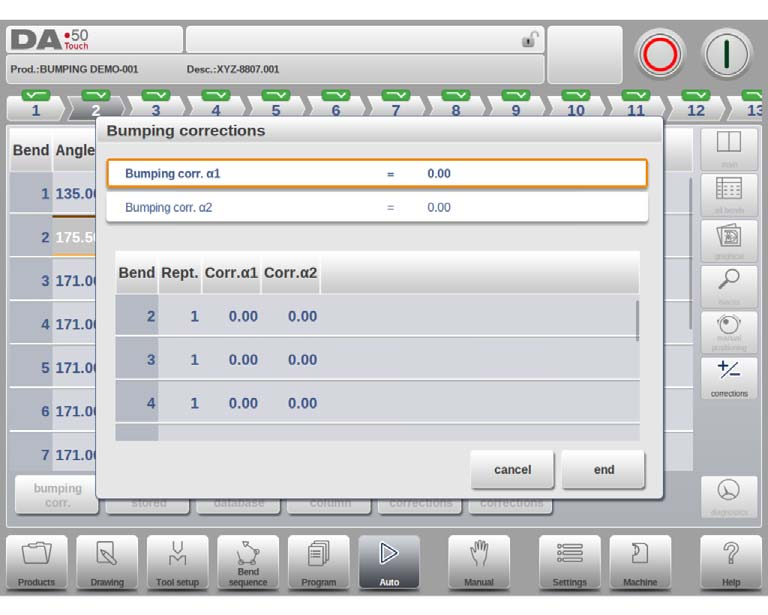Screen dimensions: 768x615
Task: Open the Settings mode
Action: point(569,562)
